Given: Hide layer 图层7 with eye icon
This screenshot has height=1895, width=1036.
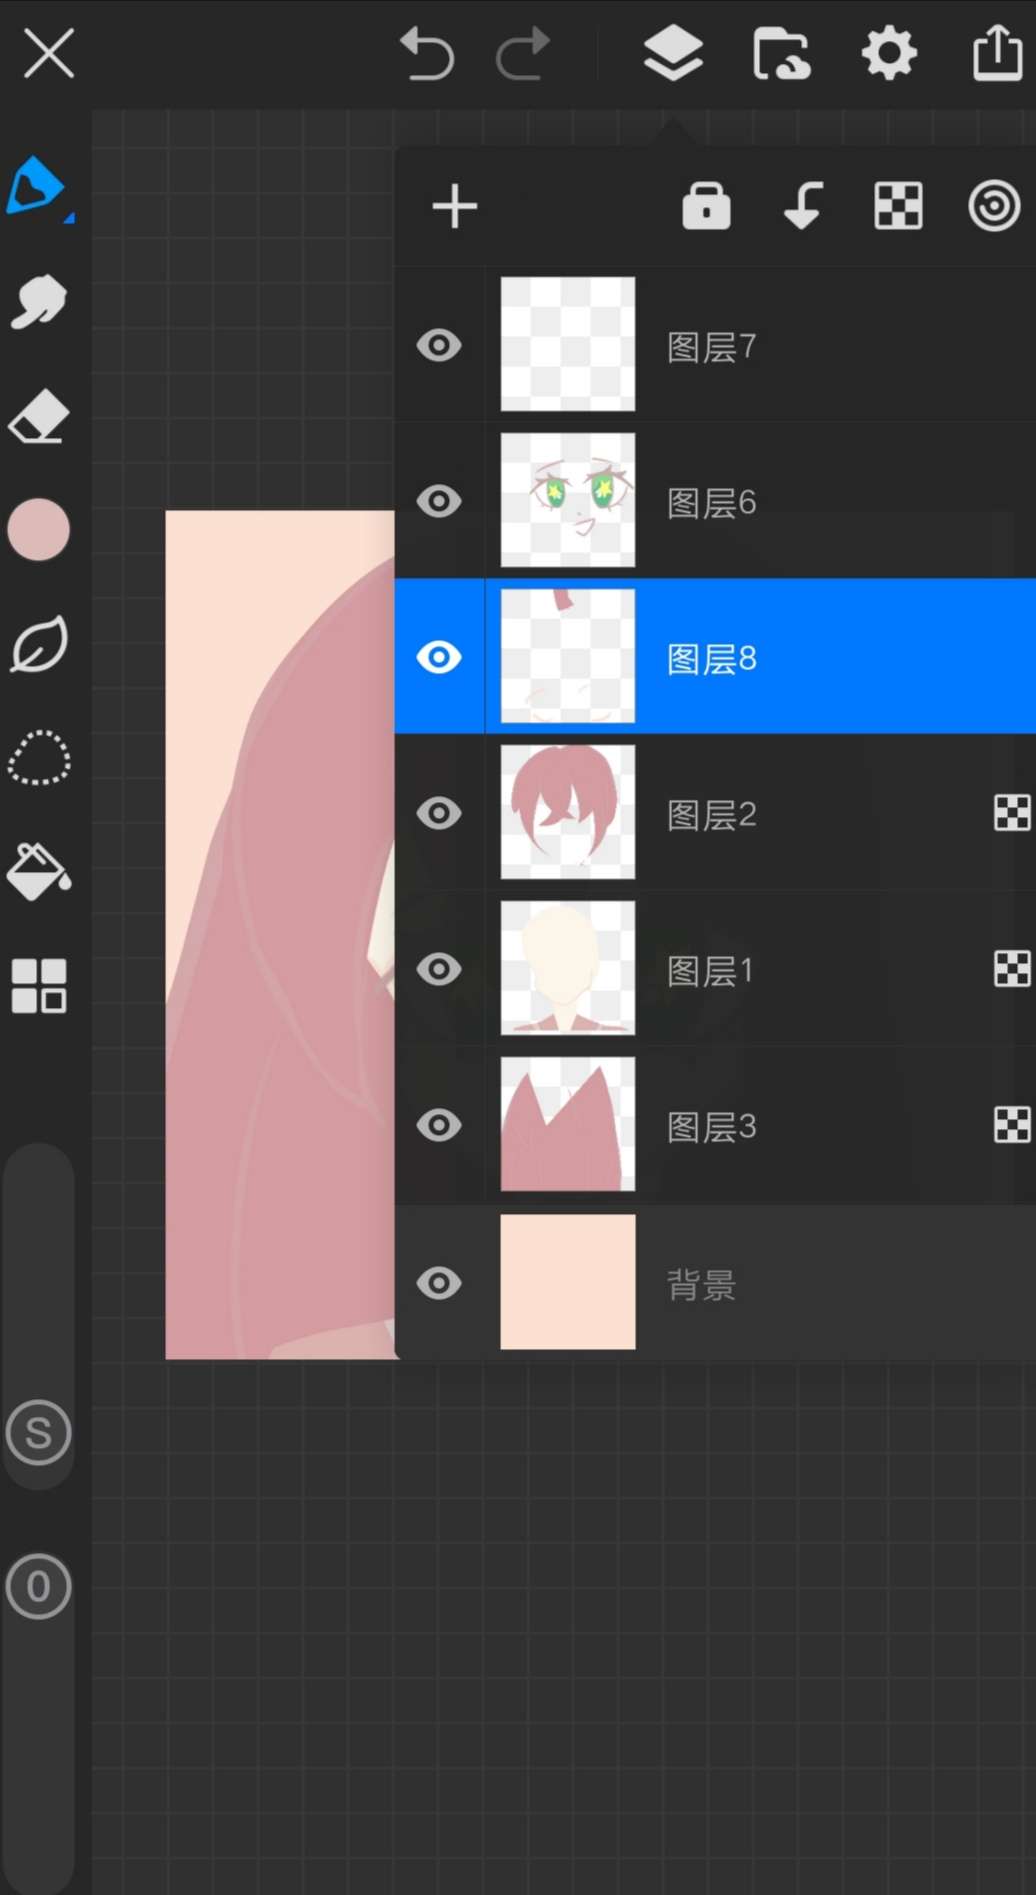Looking at the screenshot, I should (439, 346).
